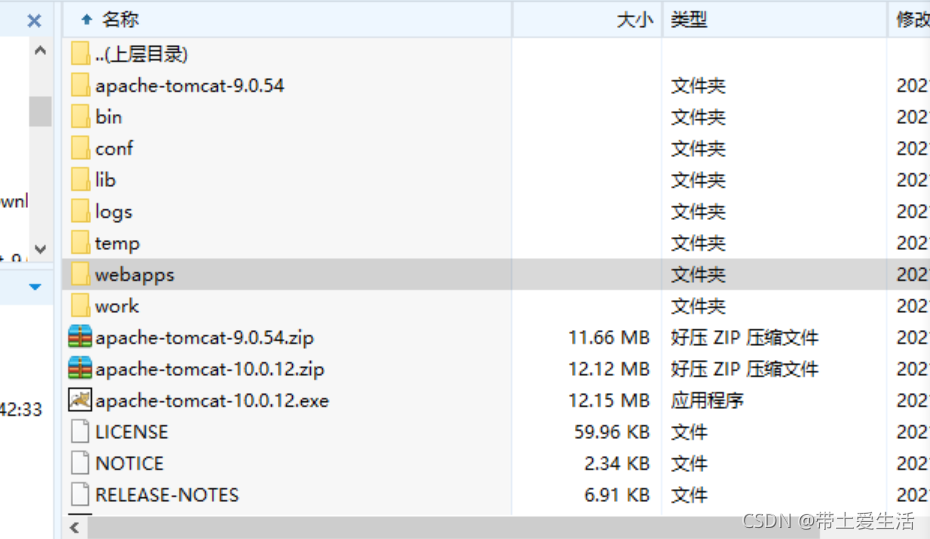Click the bin folder icon

(80, 117)
